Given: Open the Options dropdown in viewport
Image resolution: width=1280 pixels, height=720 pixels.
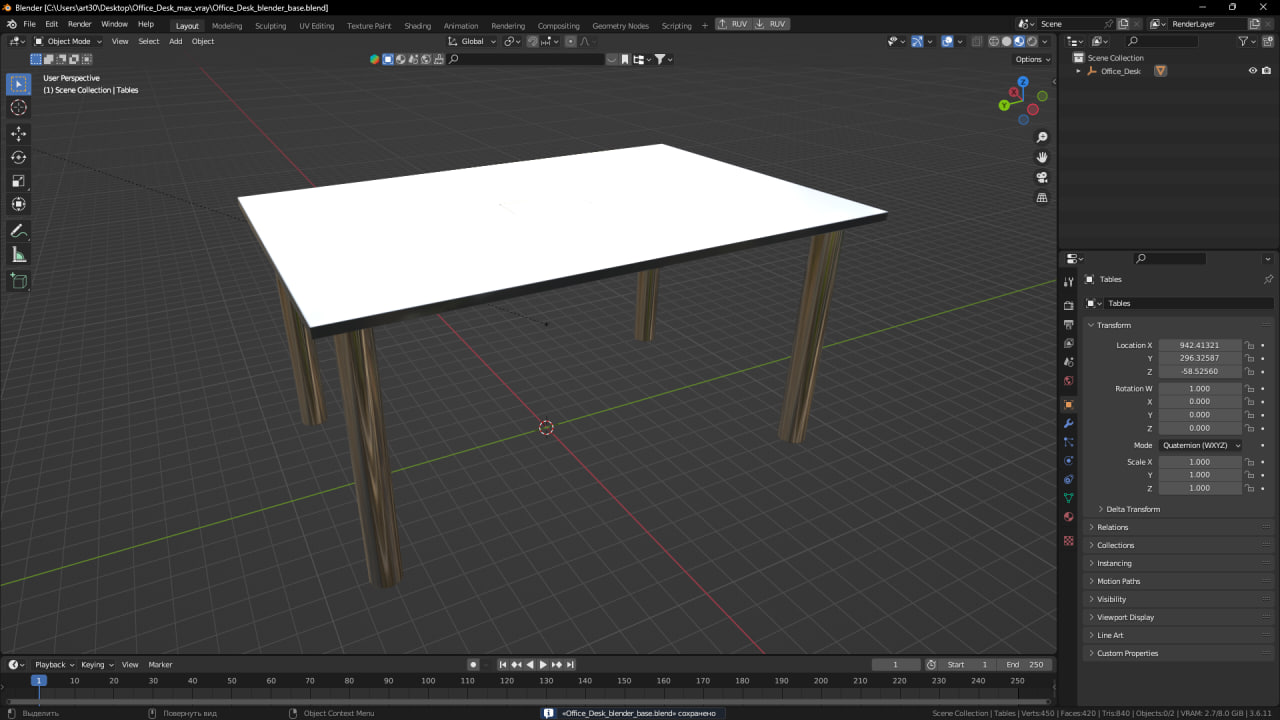Looking at the screenshot, I should 1033,59.
